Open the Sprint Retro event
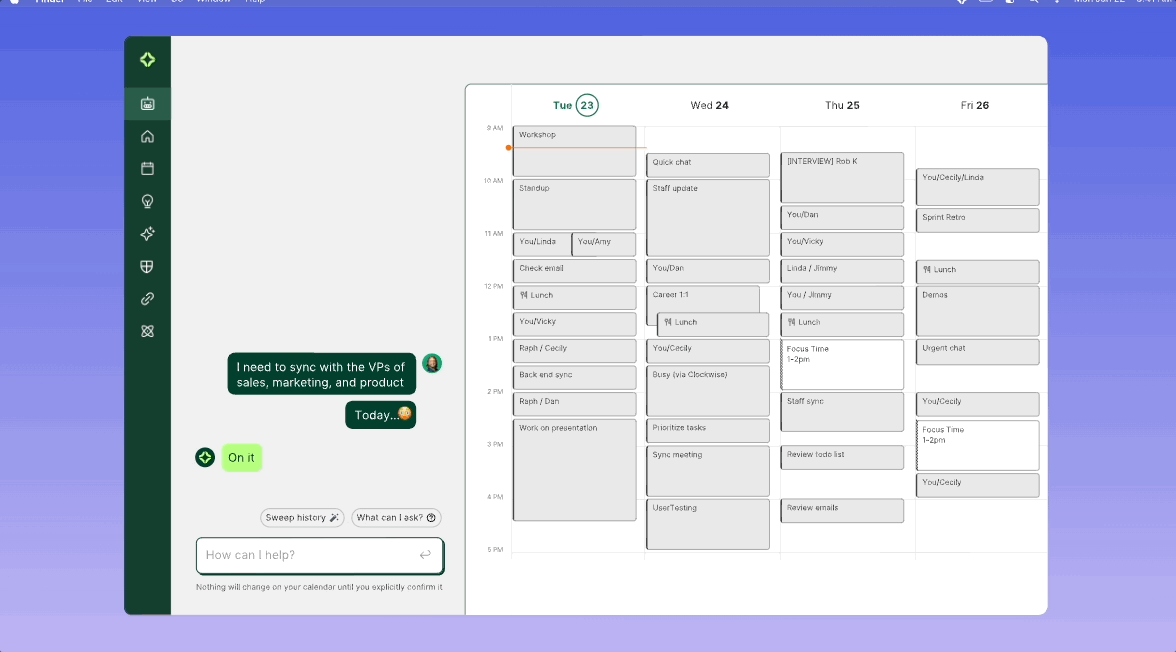This screenshot has width=1176, height=652. point(977,221)
